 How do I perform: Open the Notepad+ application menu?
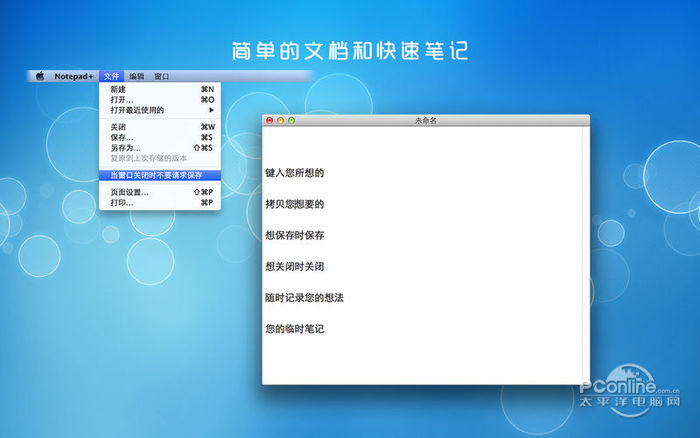click(x=74, y=76)
